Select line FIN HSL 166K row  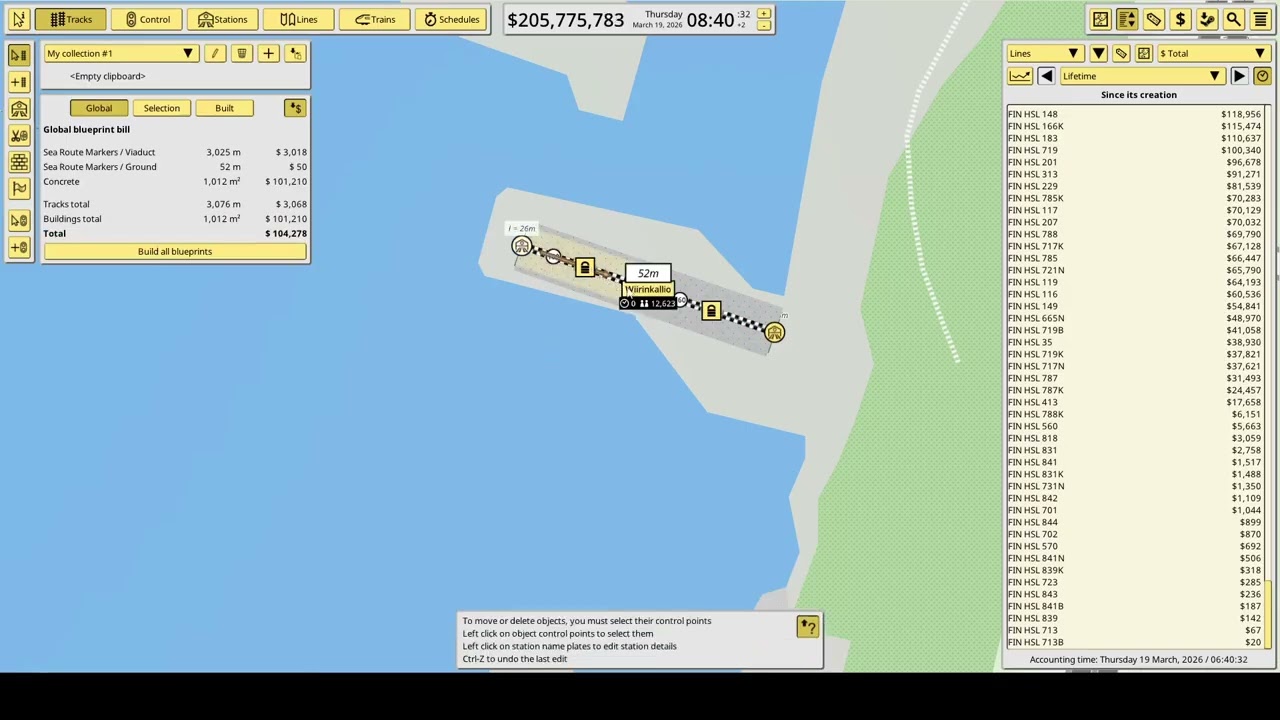[x=1134, y=126]
